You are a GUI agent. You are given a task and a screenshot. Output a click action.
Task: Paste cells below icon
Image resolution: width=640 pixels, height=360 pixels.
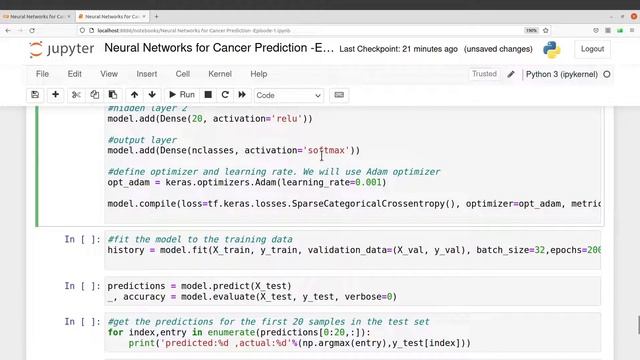113,95
